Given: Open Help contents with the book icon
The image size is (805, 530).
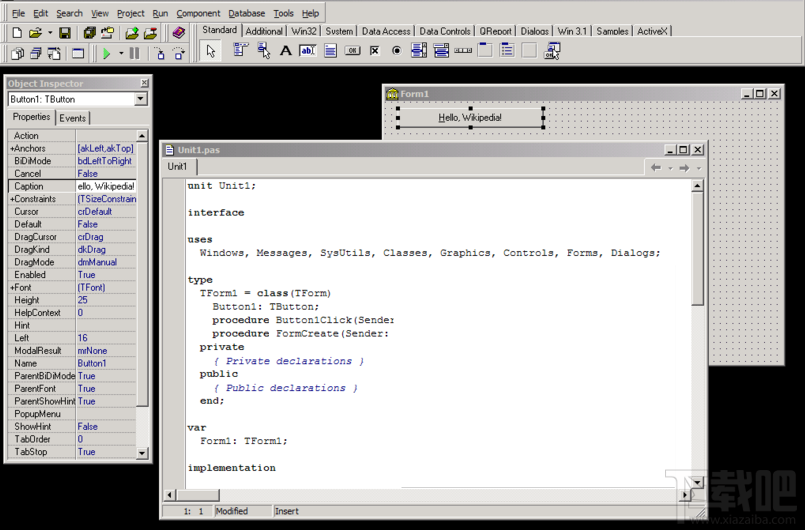Looking at the screenshot, I should [178, 33].
